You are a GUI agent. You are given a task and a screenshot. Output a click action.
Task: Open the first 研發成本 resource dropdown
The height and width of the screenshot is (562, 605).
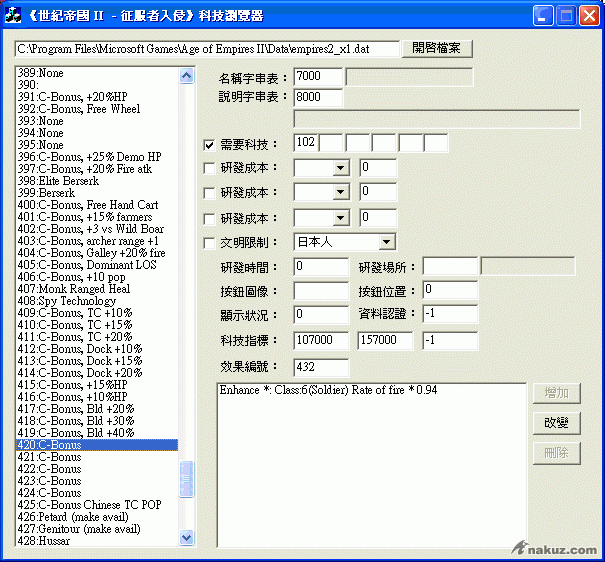(x=341, y=168)
